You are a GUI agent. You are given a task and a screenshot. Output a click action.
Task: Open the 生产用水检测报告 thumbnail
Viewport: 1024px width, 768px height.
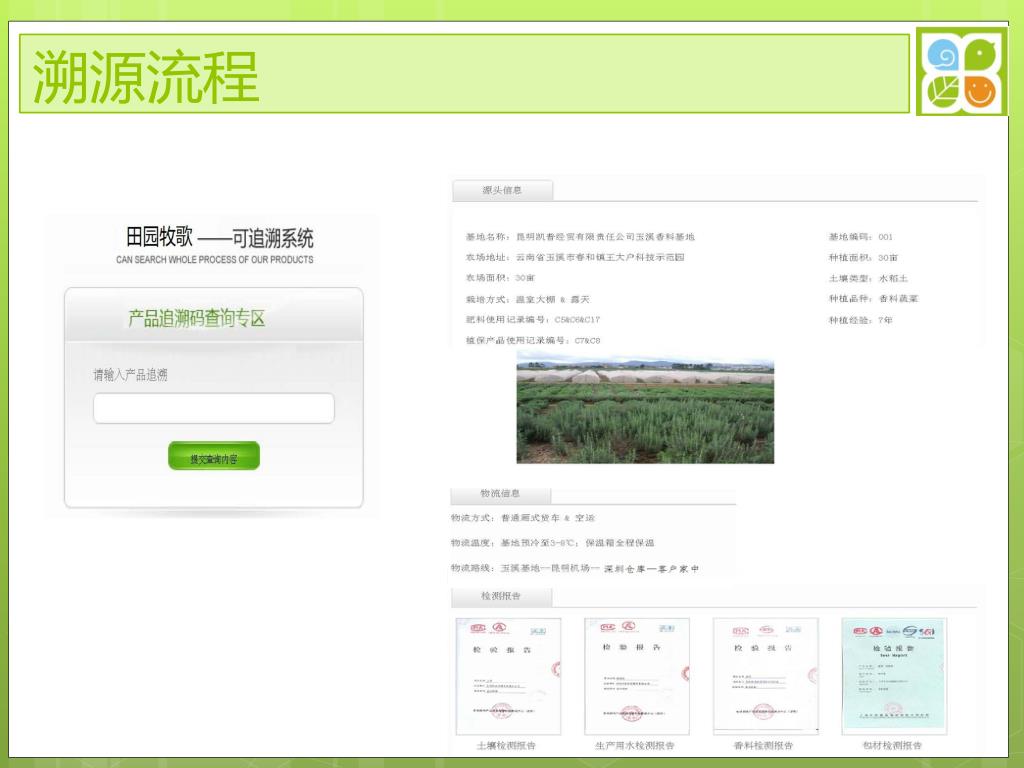tap(637, 676)
